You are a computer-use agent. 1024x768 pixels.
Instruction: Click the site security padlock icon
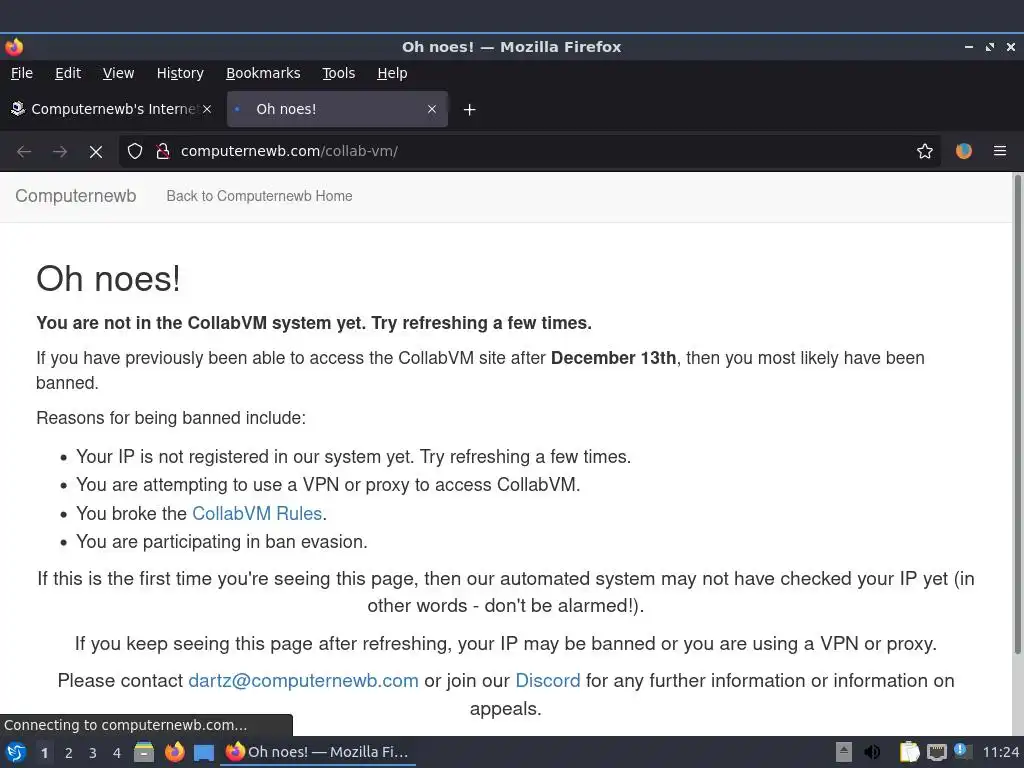(163, 152)
